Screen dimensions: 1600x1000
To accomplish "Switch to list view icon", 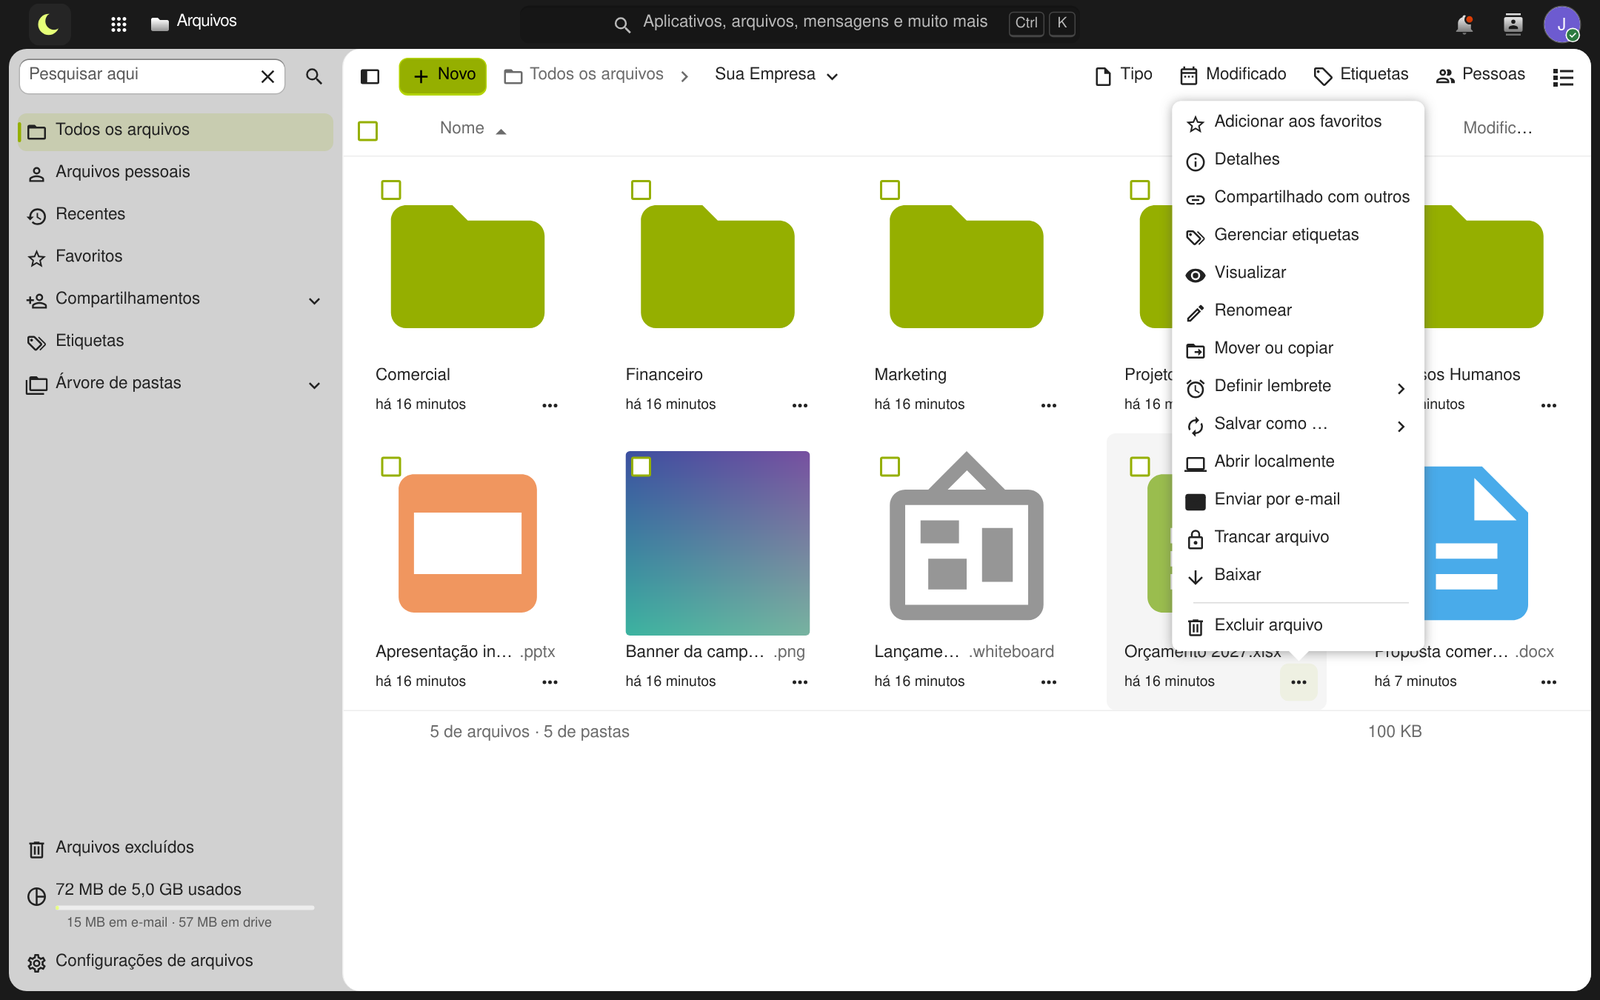I will pyautogui.click(x=1563, y=77).
